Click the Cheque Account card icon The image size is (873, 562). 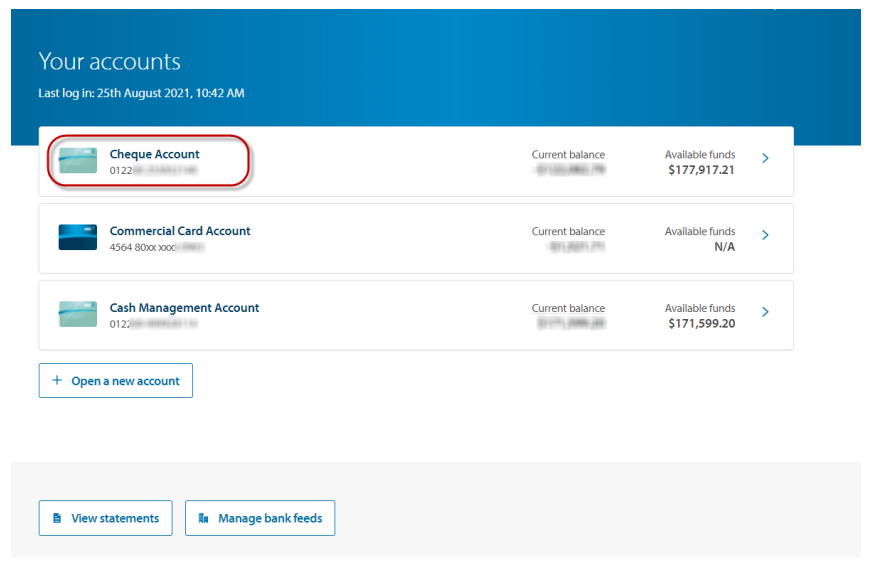[78, 161]
